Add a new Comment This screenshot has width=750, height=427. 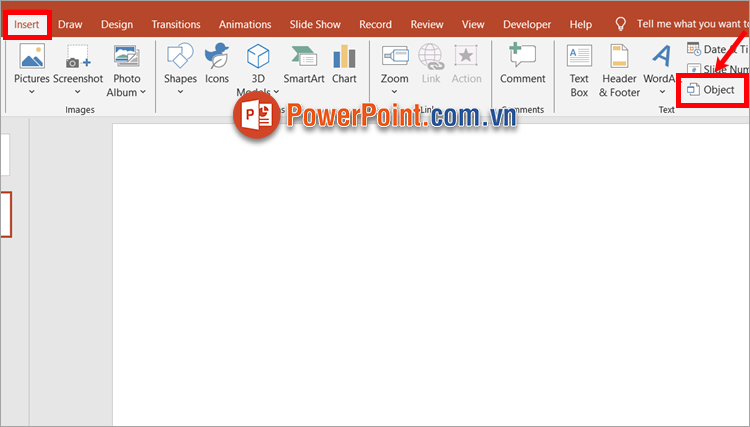pos(522,64)
